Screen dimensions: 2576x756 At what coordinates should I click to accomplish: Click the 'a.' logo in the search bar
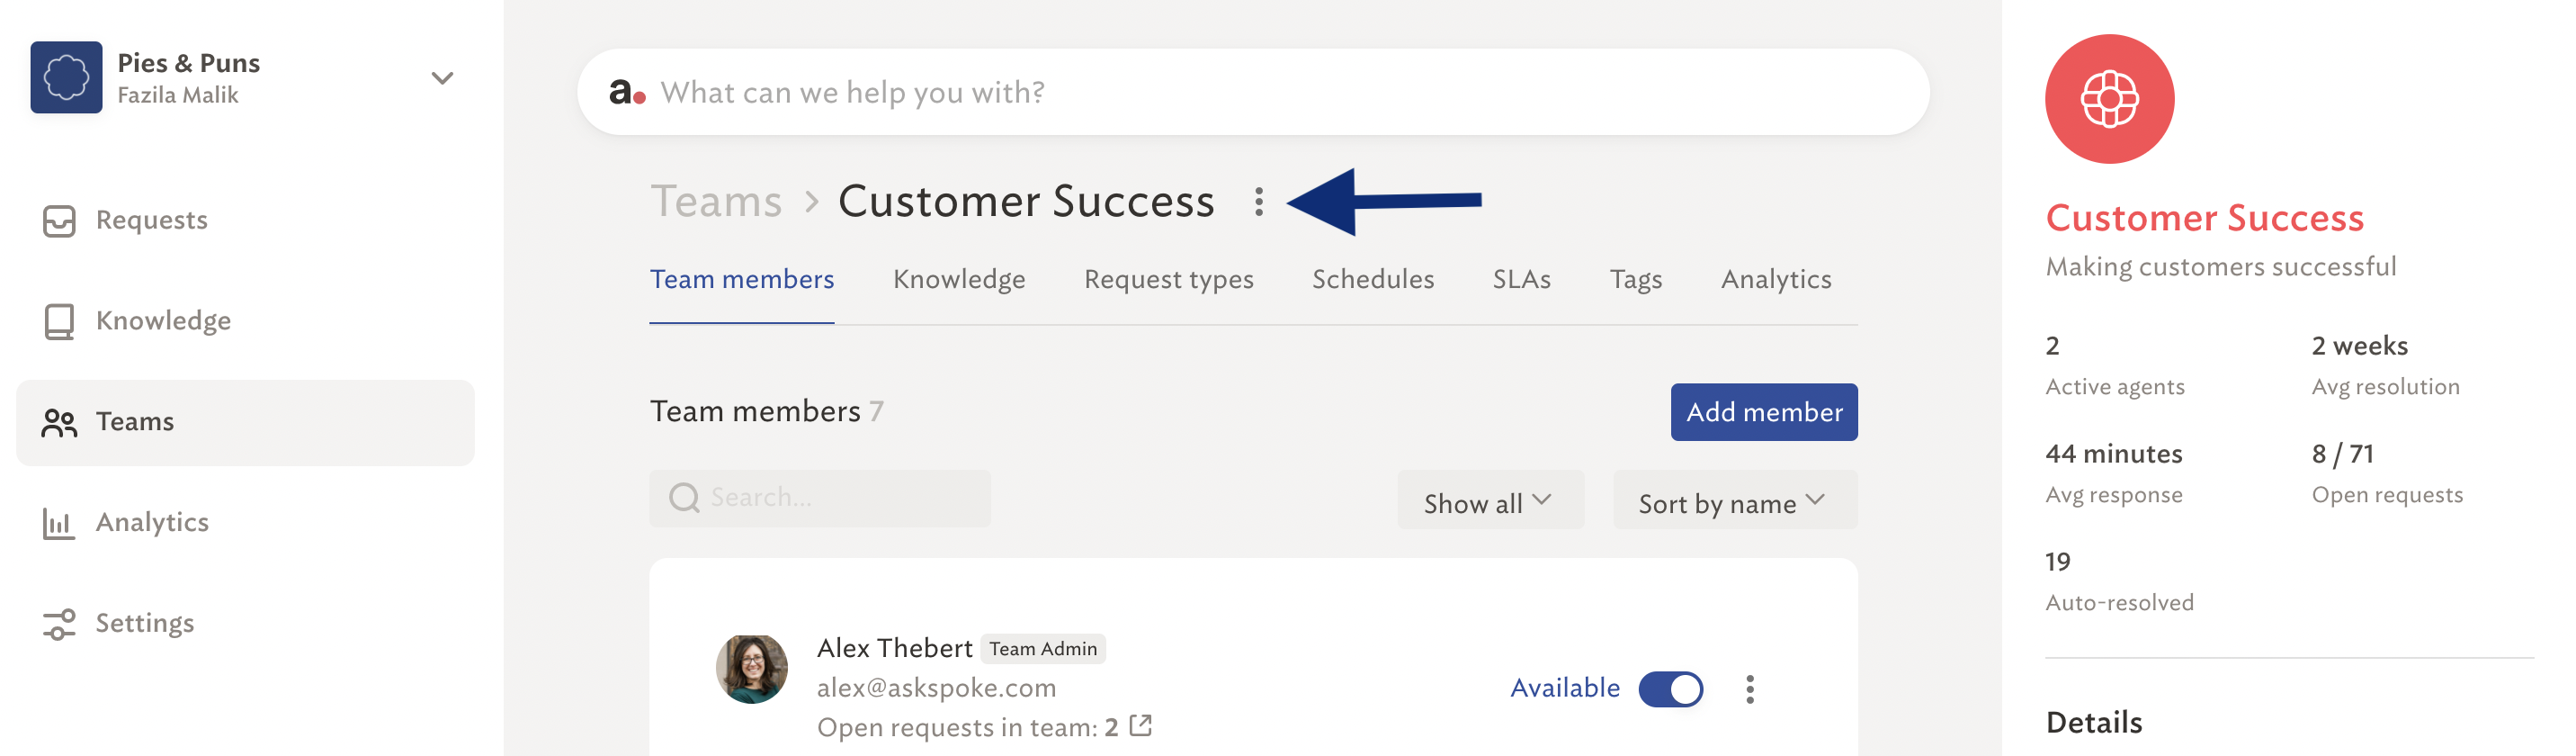[x=627, y=92]
